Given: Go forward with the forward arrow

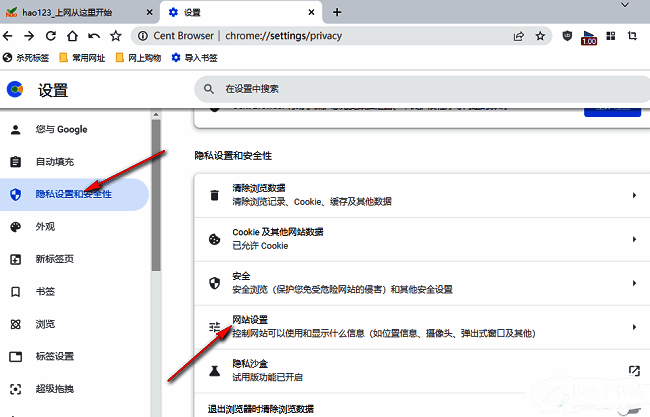Looking at the screenshot, I should tap(29, 36).
